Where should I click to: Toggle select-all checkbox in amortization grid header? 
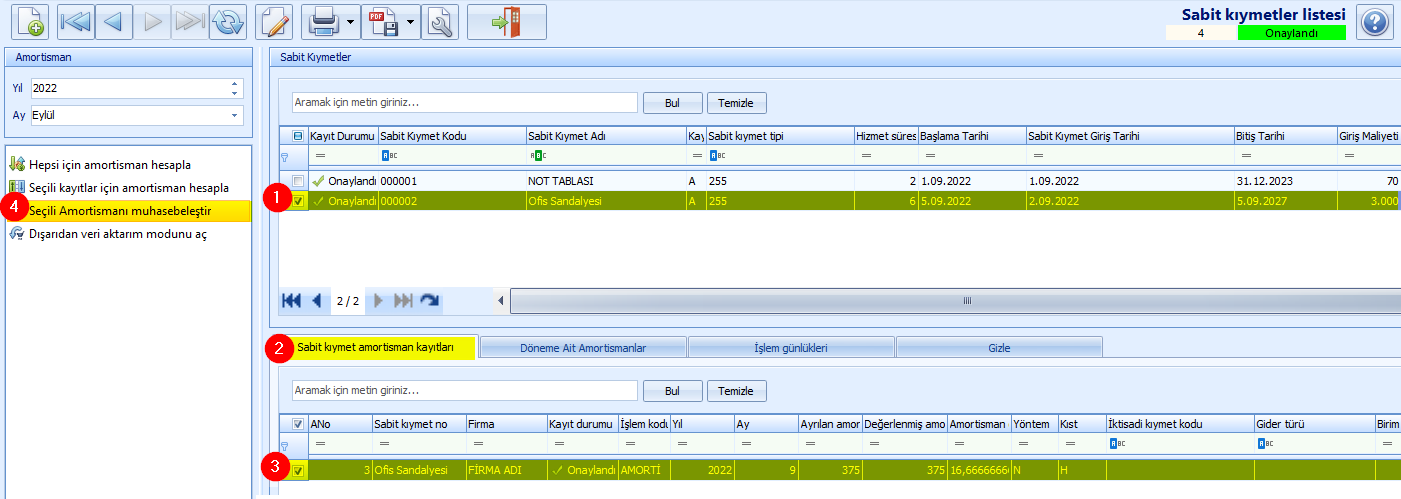tap(298, 424)
